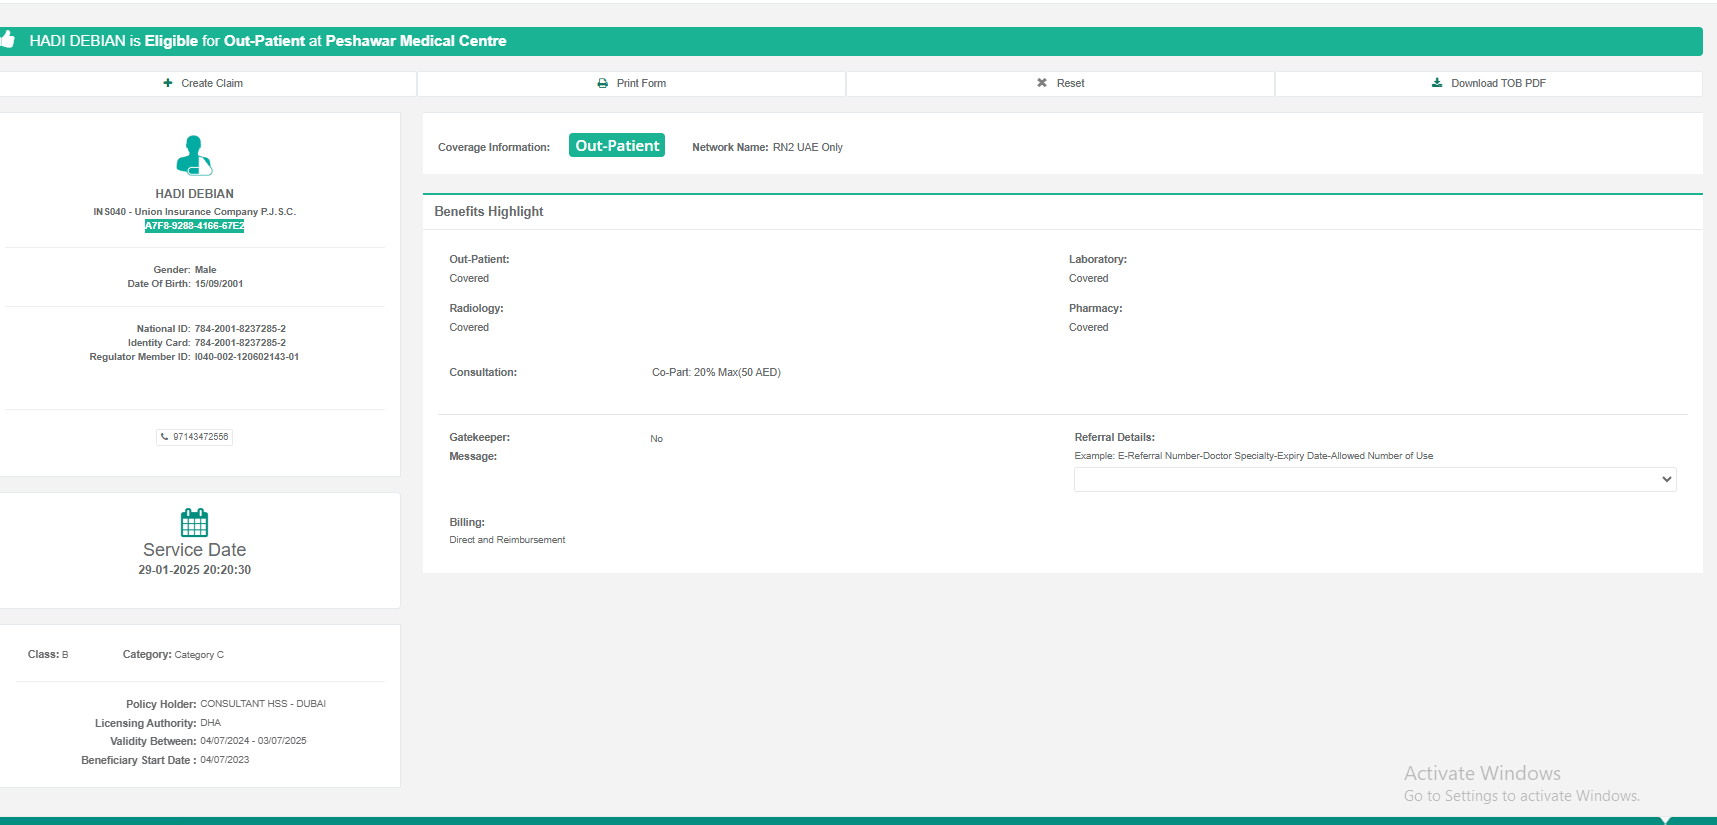Click the green Out-Patient coverage badge
This screenshot has height=825, width=1717.
[x=617, y=146]
